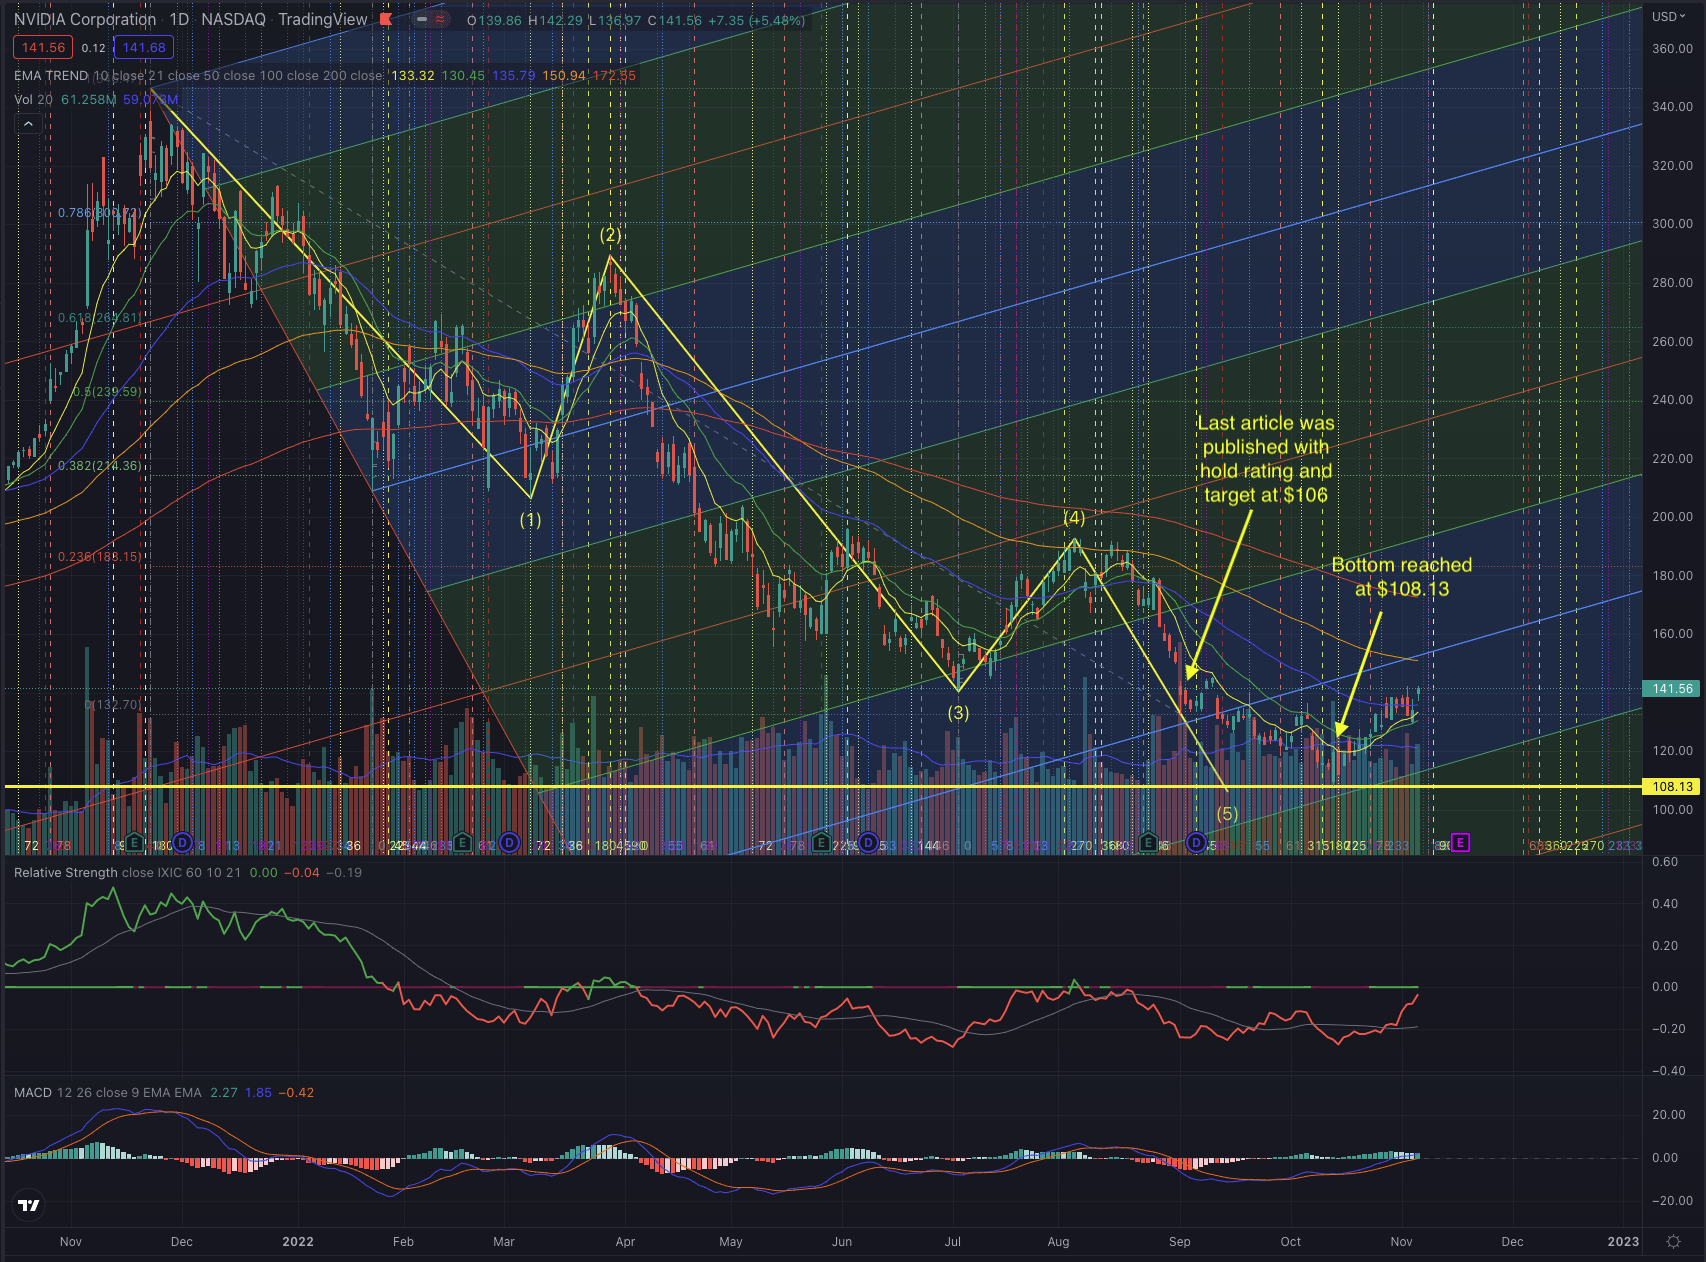Image resolution: width=1706 pixels, height=1262 pixels.
Task: Click the teal 141.56 last-price label on price scale
Action: (1672, 688)
